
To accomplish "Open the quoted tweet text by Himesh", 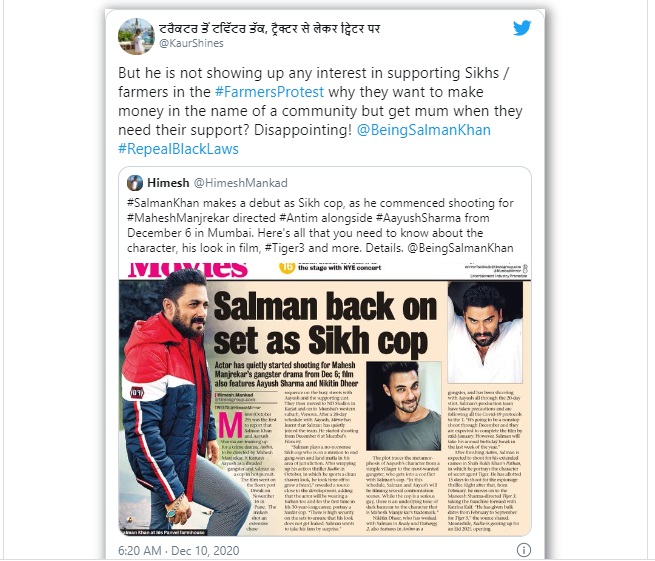I will click(x=320, y=226).
